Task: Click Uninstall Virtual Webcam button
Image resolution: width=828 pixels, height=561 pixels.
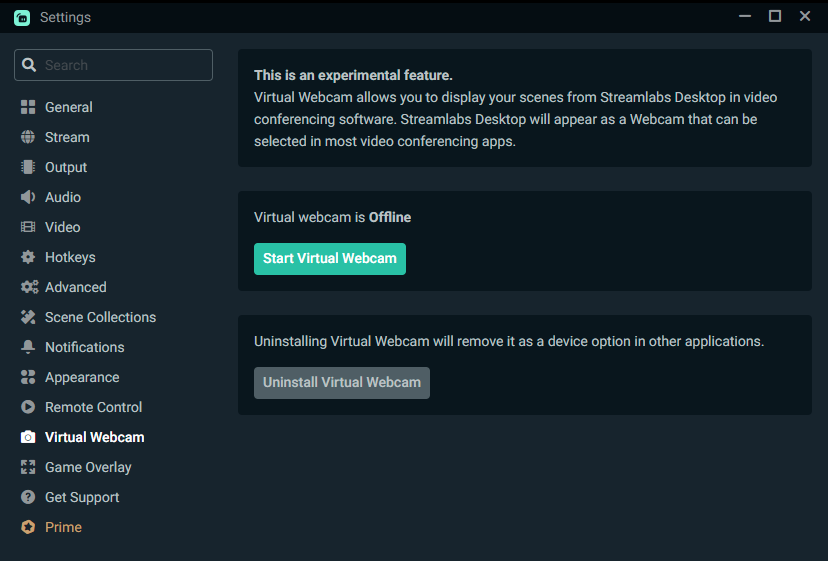Action: (342, 383)
